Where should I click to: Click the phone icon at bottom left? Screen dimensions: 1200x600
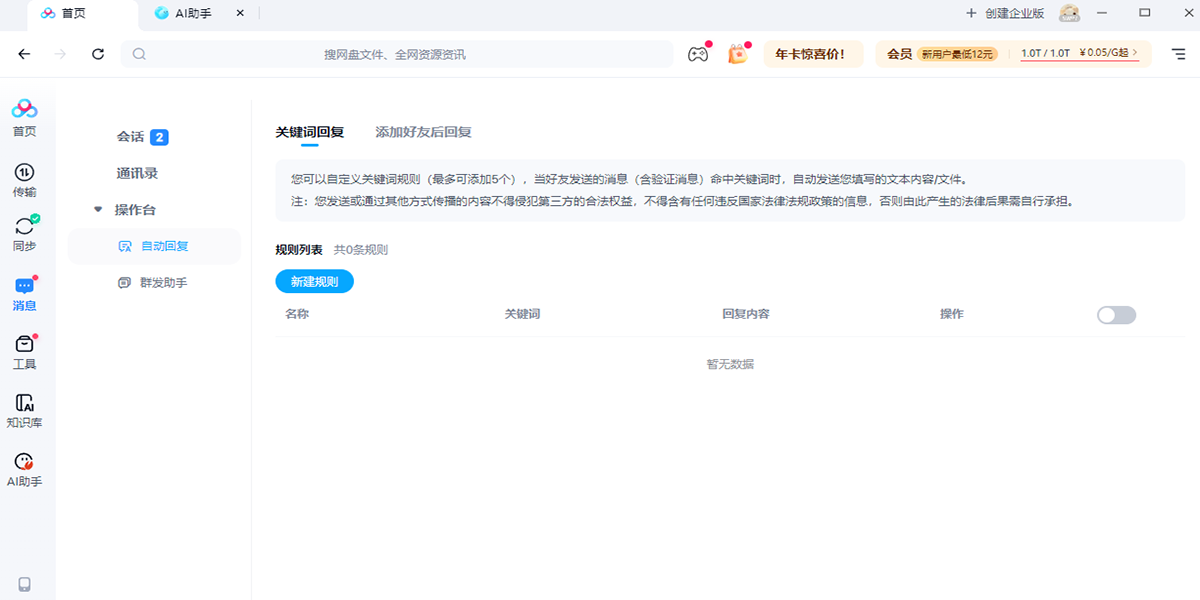[x=25, y=584]
